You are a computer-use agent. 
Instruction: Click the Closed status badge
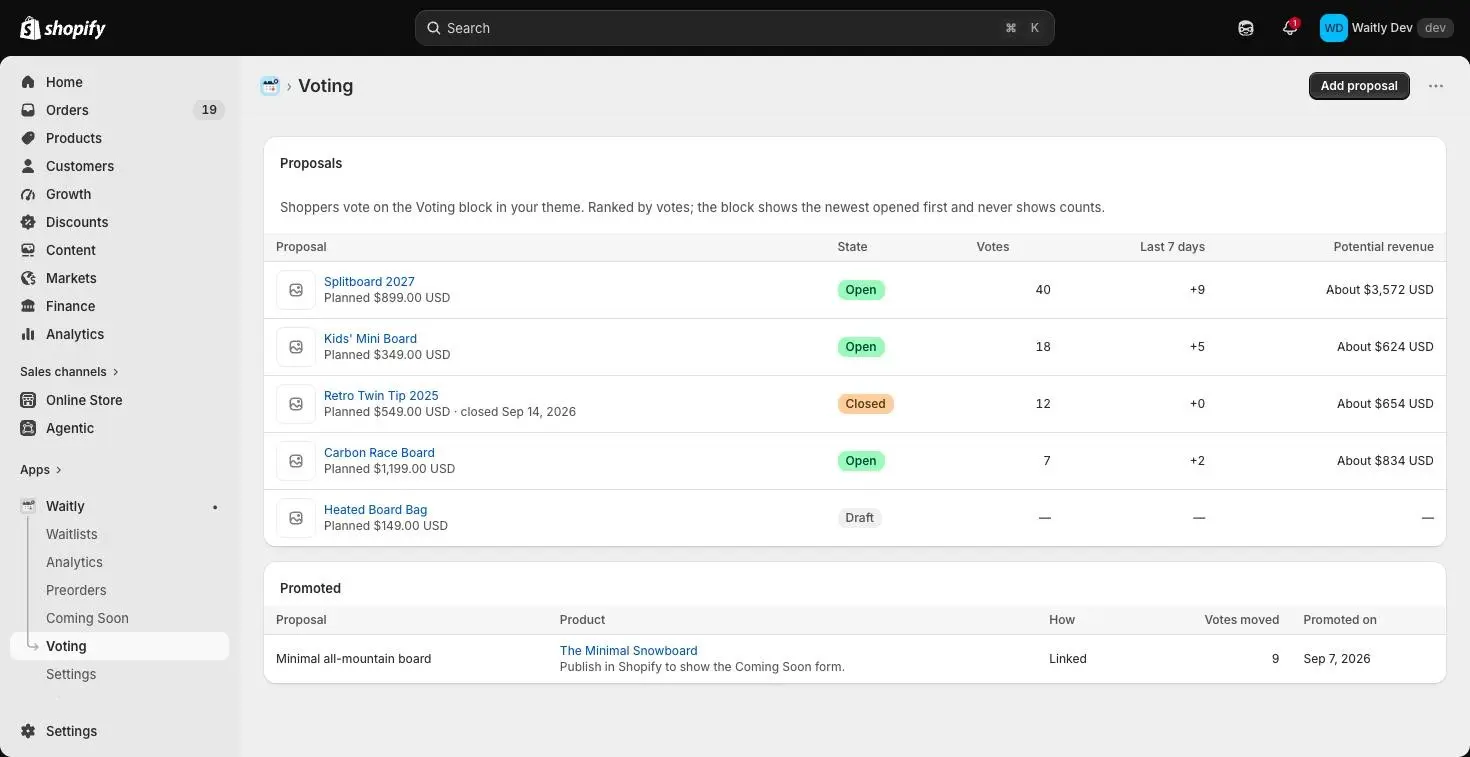[865, 404]
